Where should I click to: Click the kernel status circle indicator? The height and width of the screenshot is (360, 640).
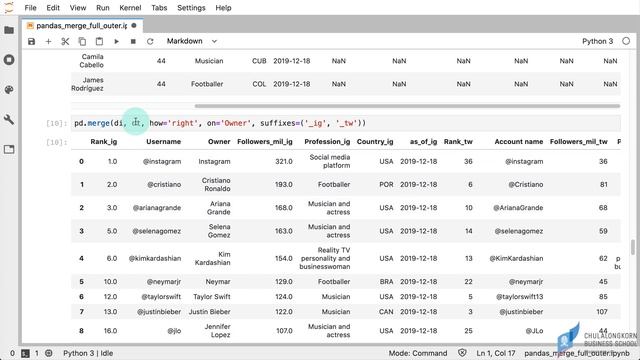click(x=626, y=41)
